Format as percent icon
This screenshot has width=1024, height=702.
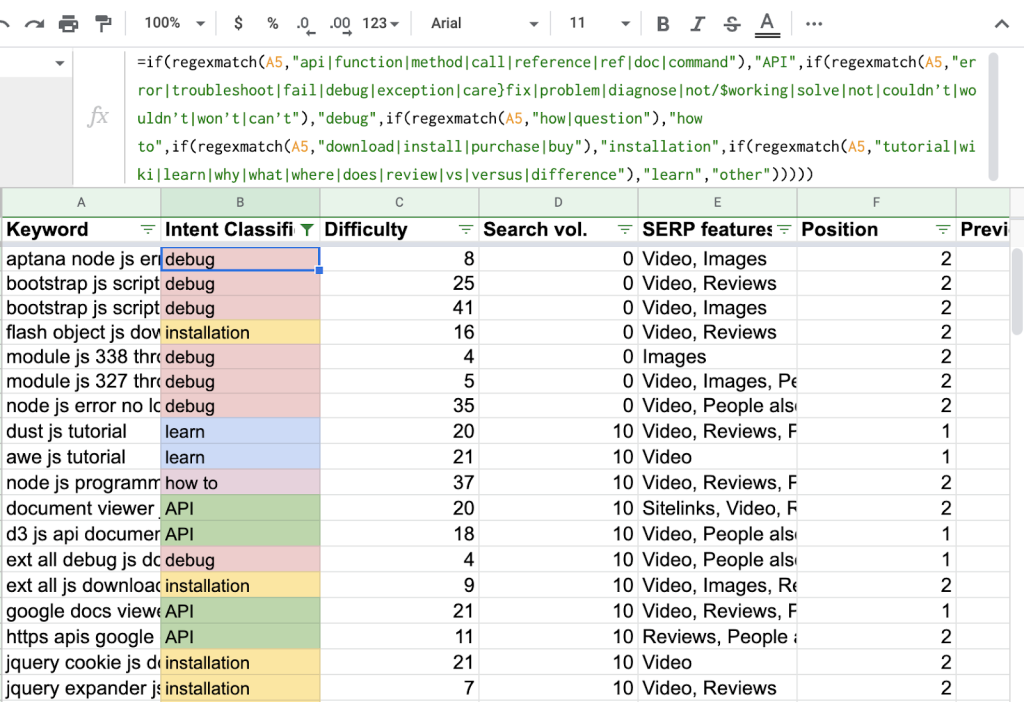pos(273,24)
